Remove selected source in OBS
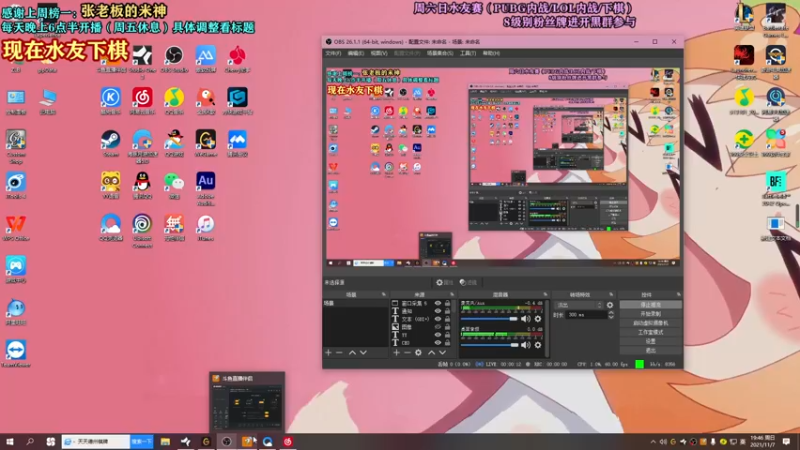Image resolution: width=800 pixels, height=450 pixels. coord(407,353)
